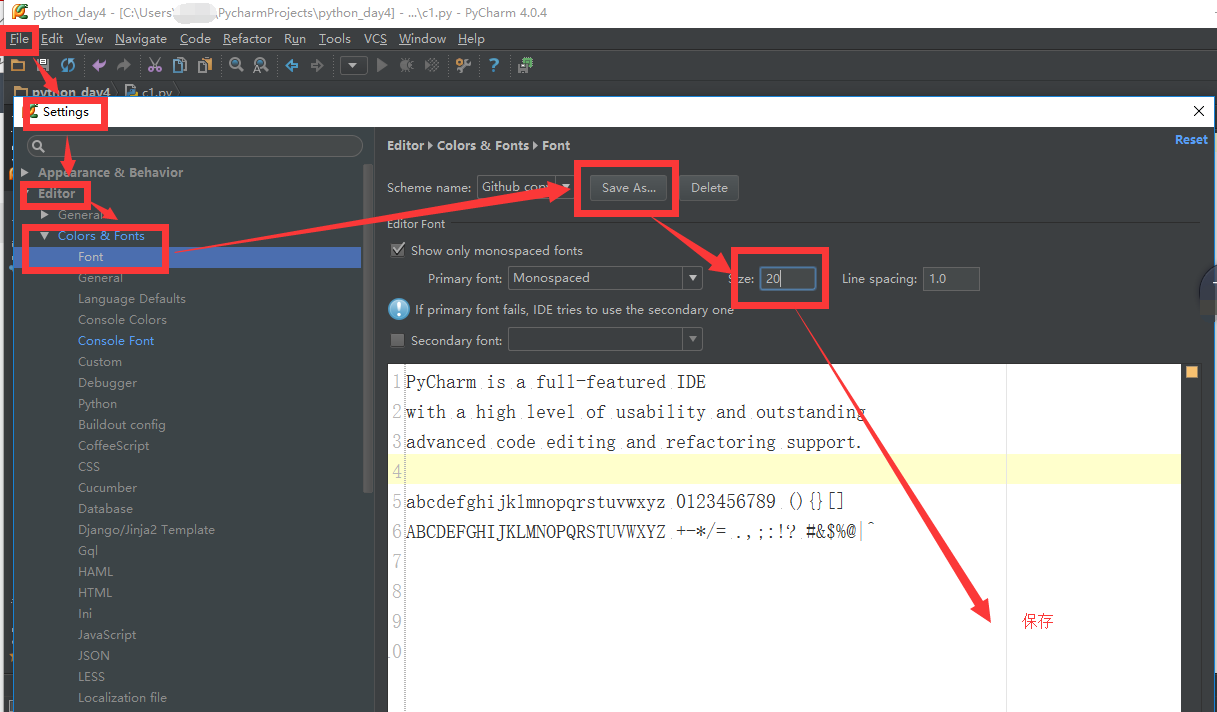Select JavaScript in the settings tree
The image size is (1217, 712).
coord(107,634)
